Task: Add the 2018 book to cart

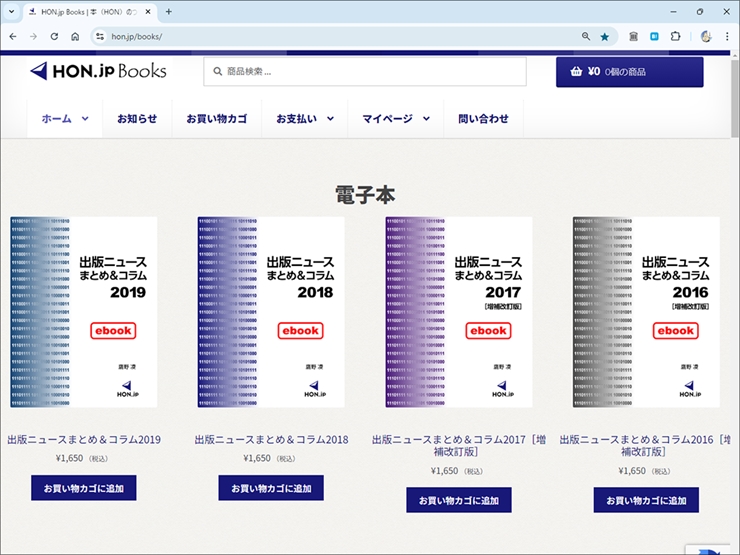Action: coord(271,488)
